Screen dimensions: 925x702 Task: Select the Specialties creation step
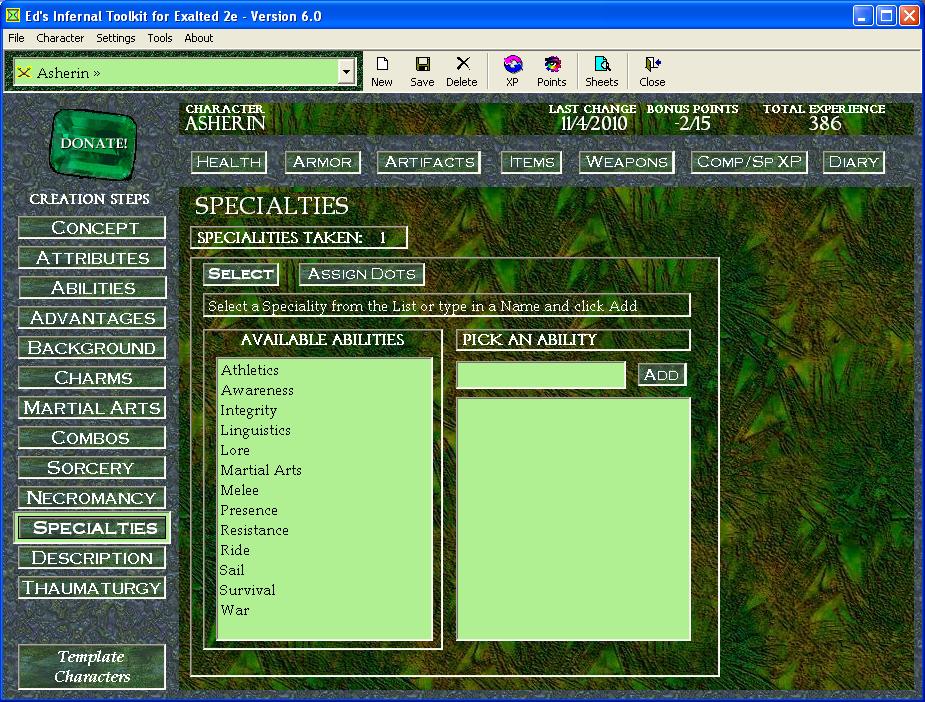[92, 528]
